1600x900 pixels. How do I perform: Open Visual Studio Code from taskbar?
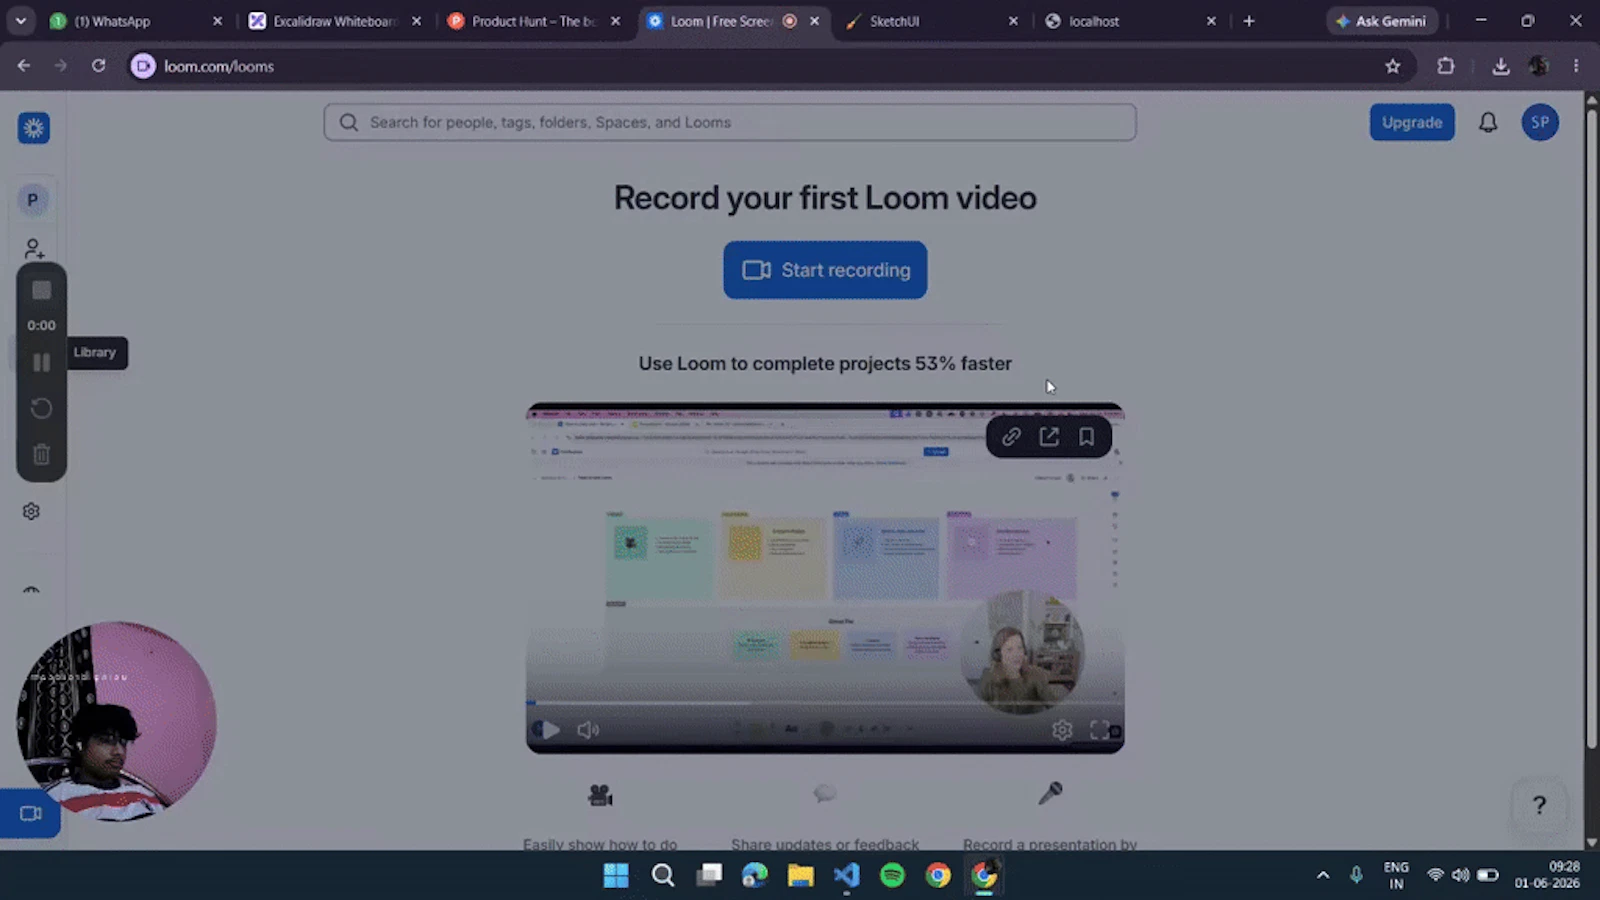(x=847, y=876)
